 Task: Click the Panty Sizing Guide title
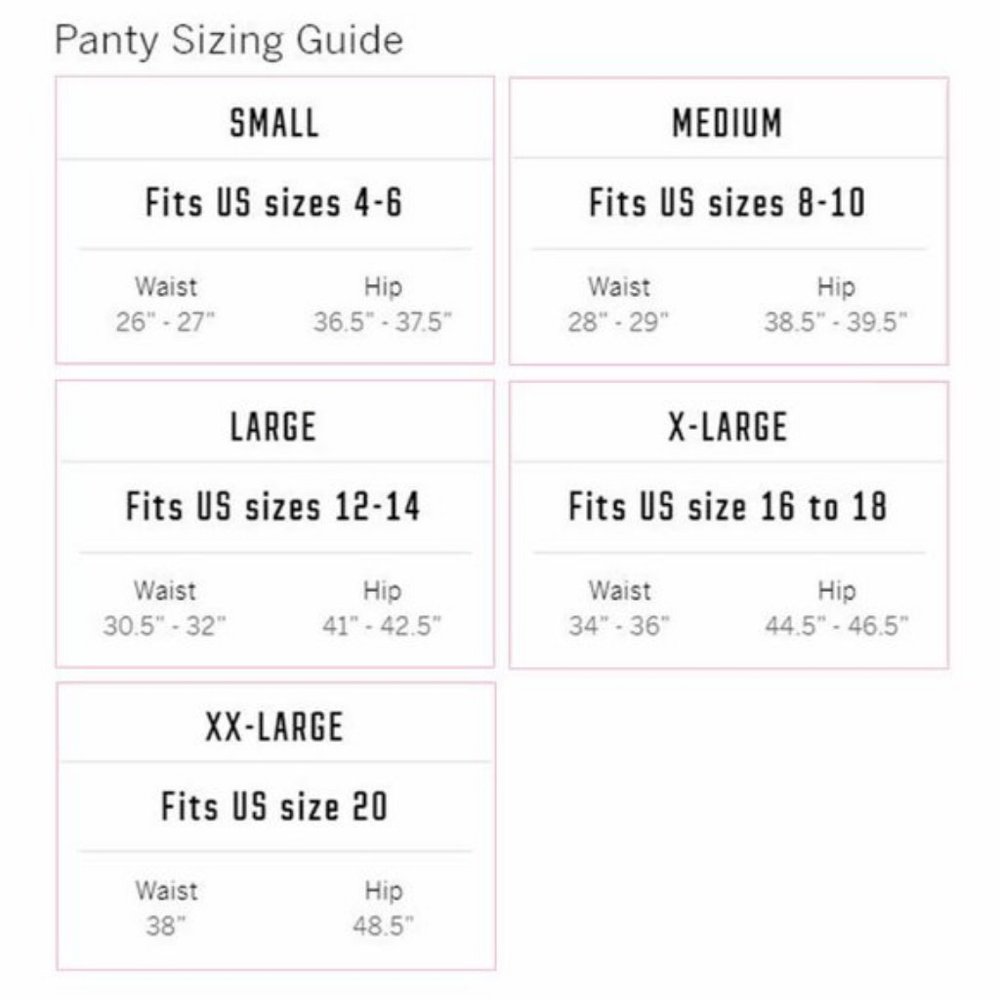pyautogui.click(x=229, y=41)
